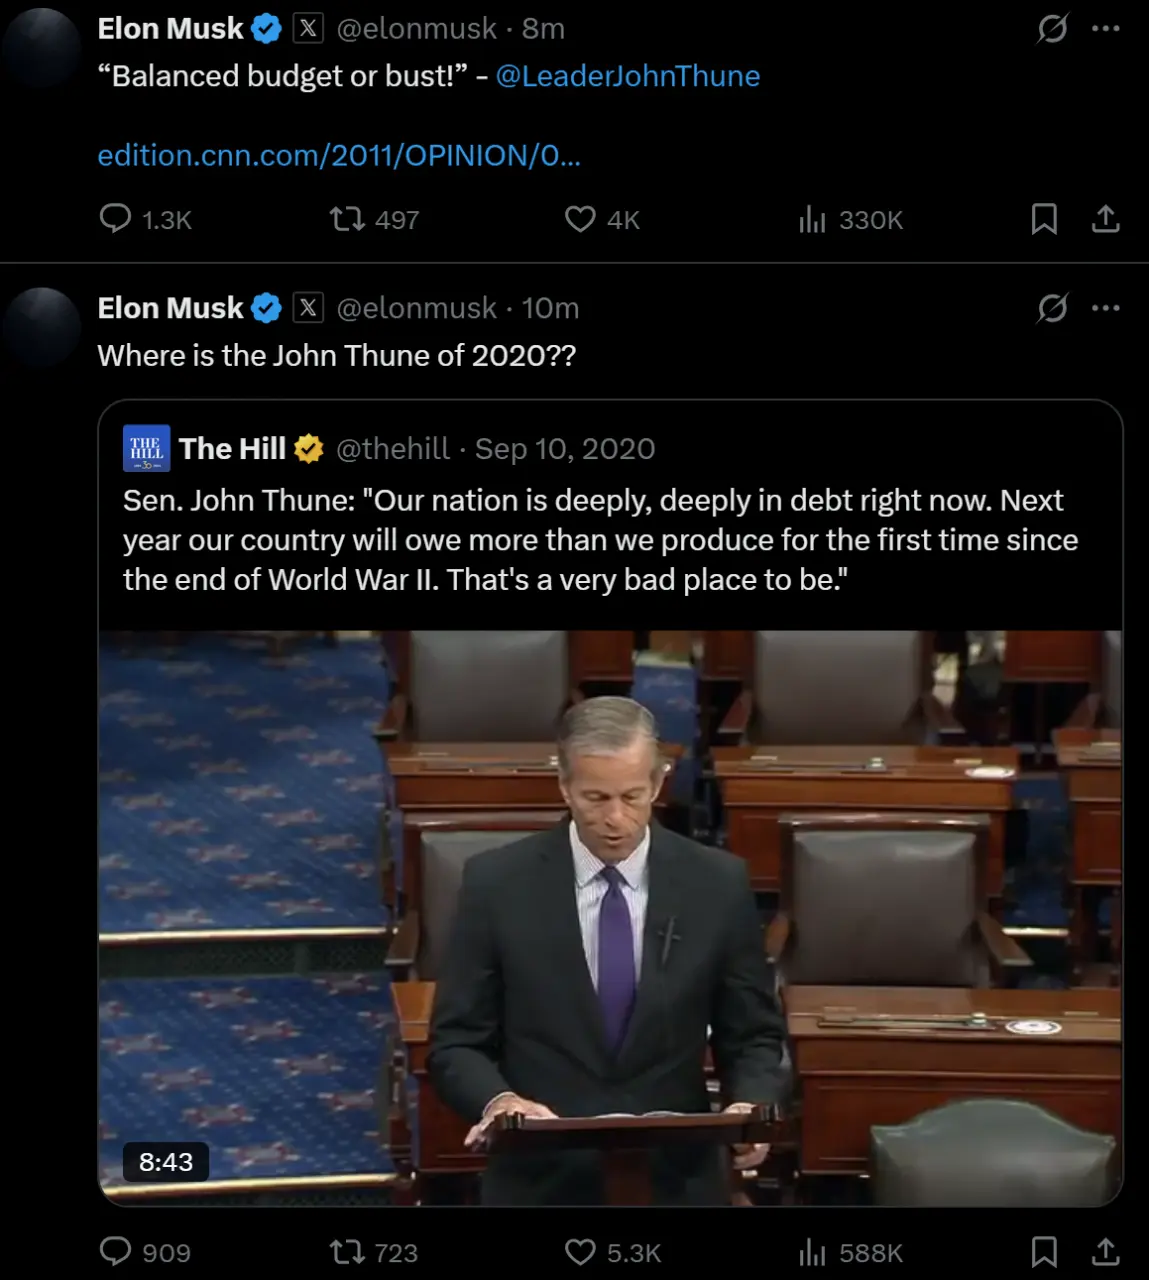Reply to the "Balanced budget or bust!" post

click(145, 219)
